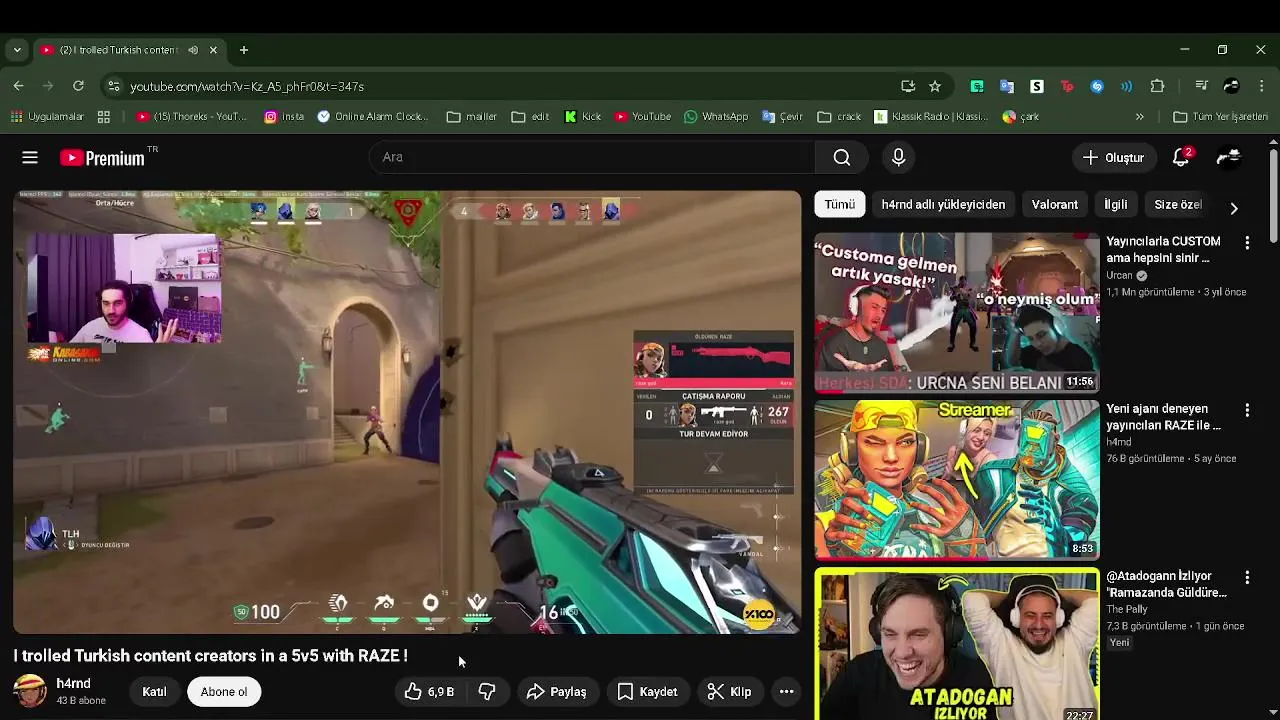The width and height of the screenshot is (1280, 720).
Task: Open '@Atadogann İzliyor' video title
Action: pos(1166,584)
